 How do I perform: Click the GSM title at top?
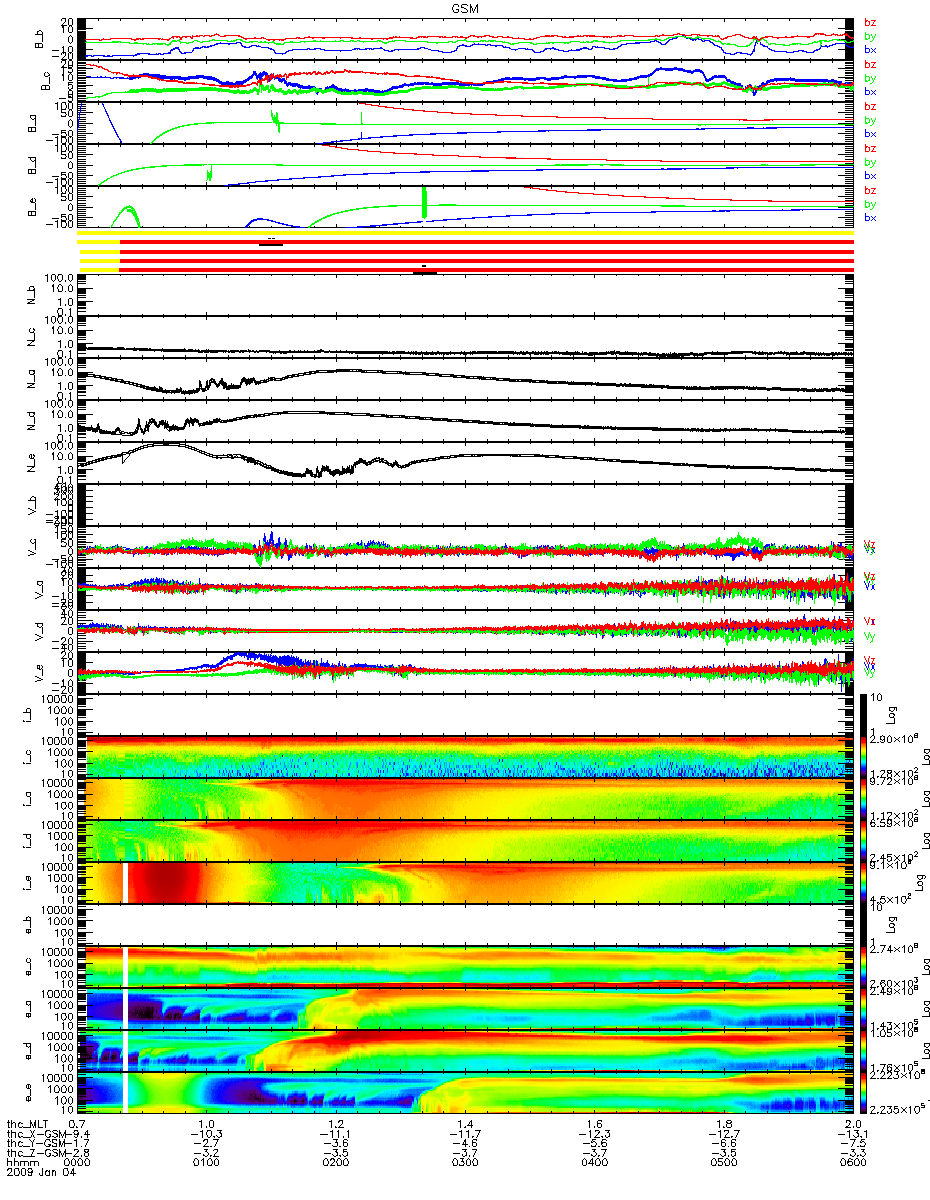click(x=465, y=8)
